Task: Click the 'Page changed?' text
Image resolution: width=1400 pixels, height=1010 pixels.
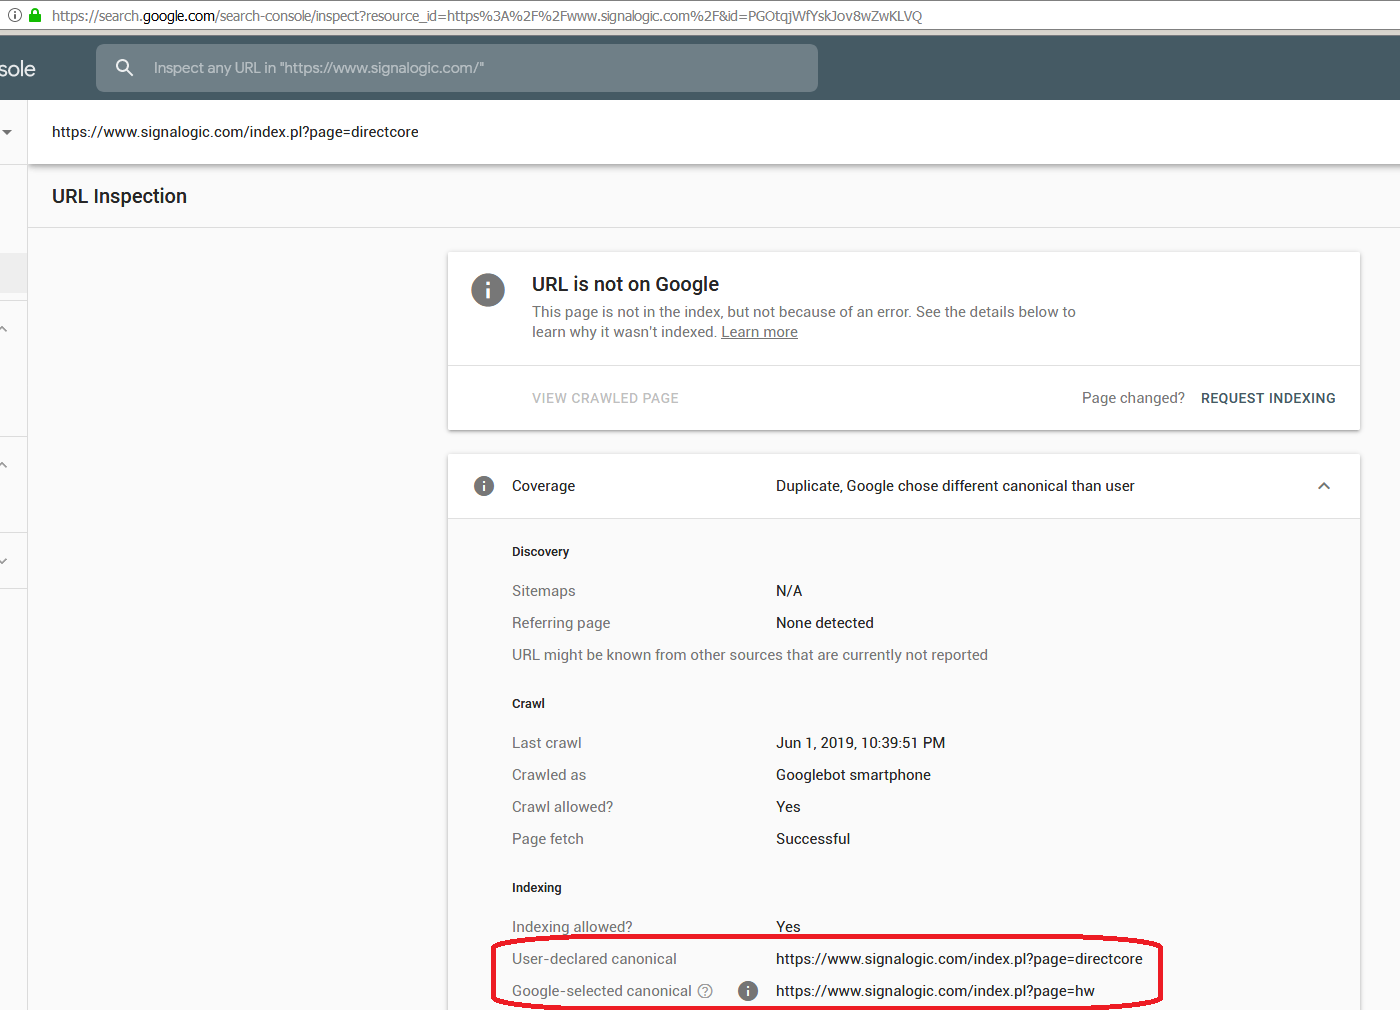Action: pyautogui.click(x=1133, y=398)
